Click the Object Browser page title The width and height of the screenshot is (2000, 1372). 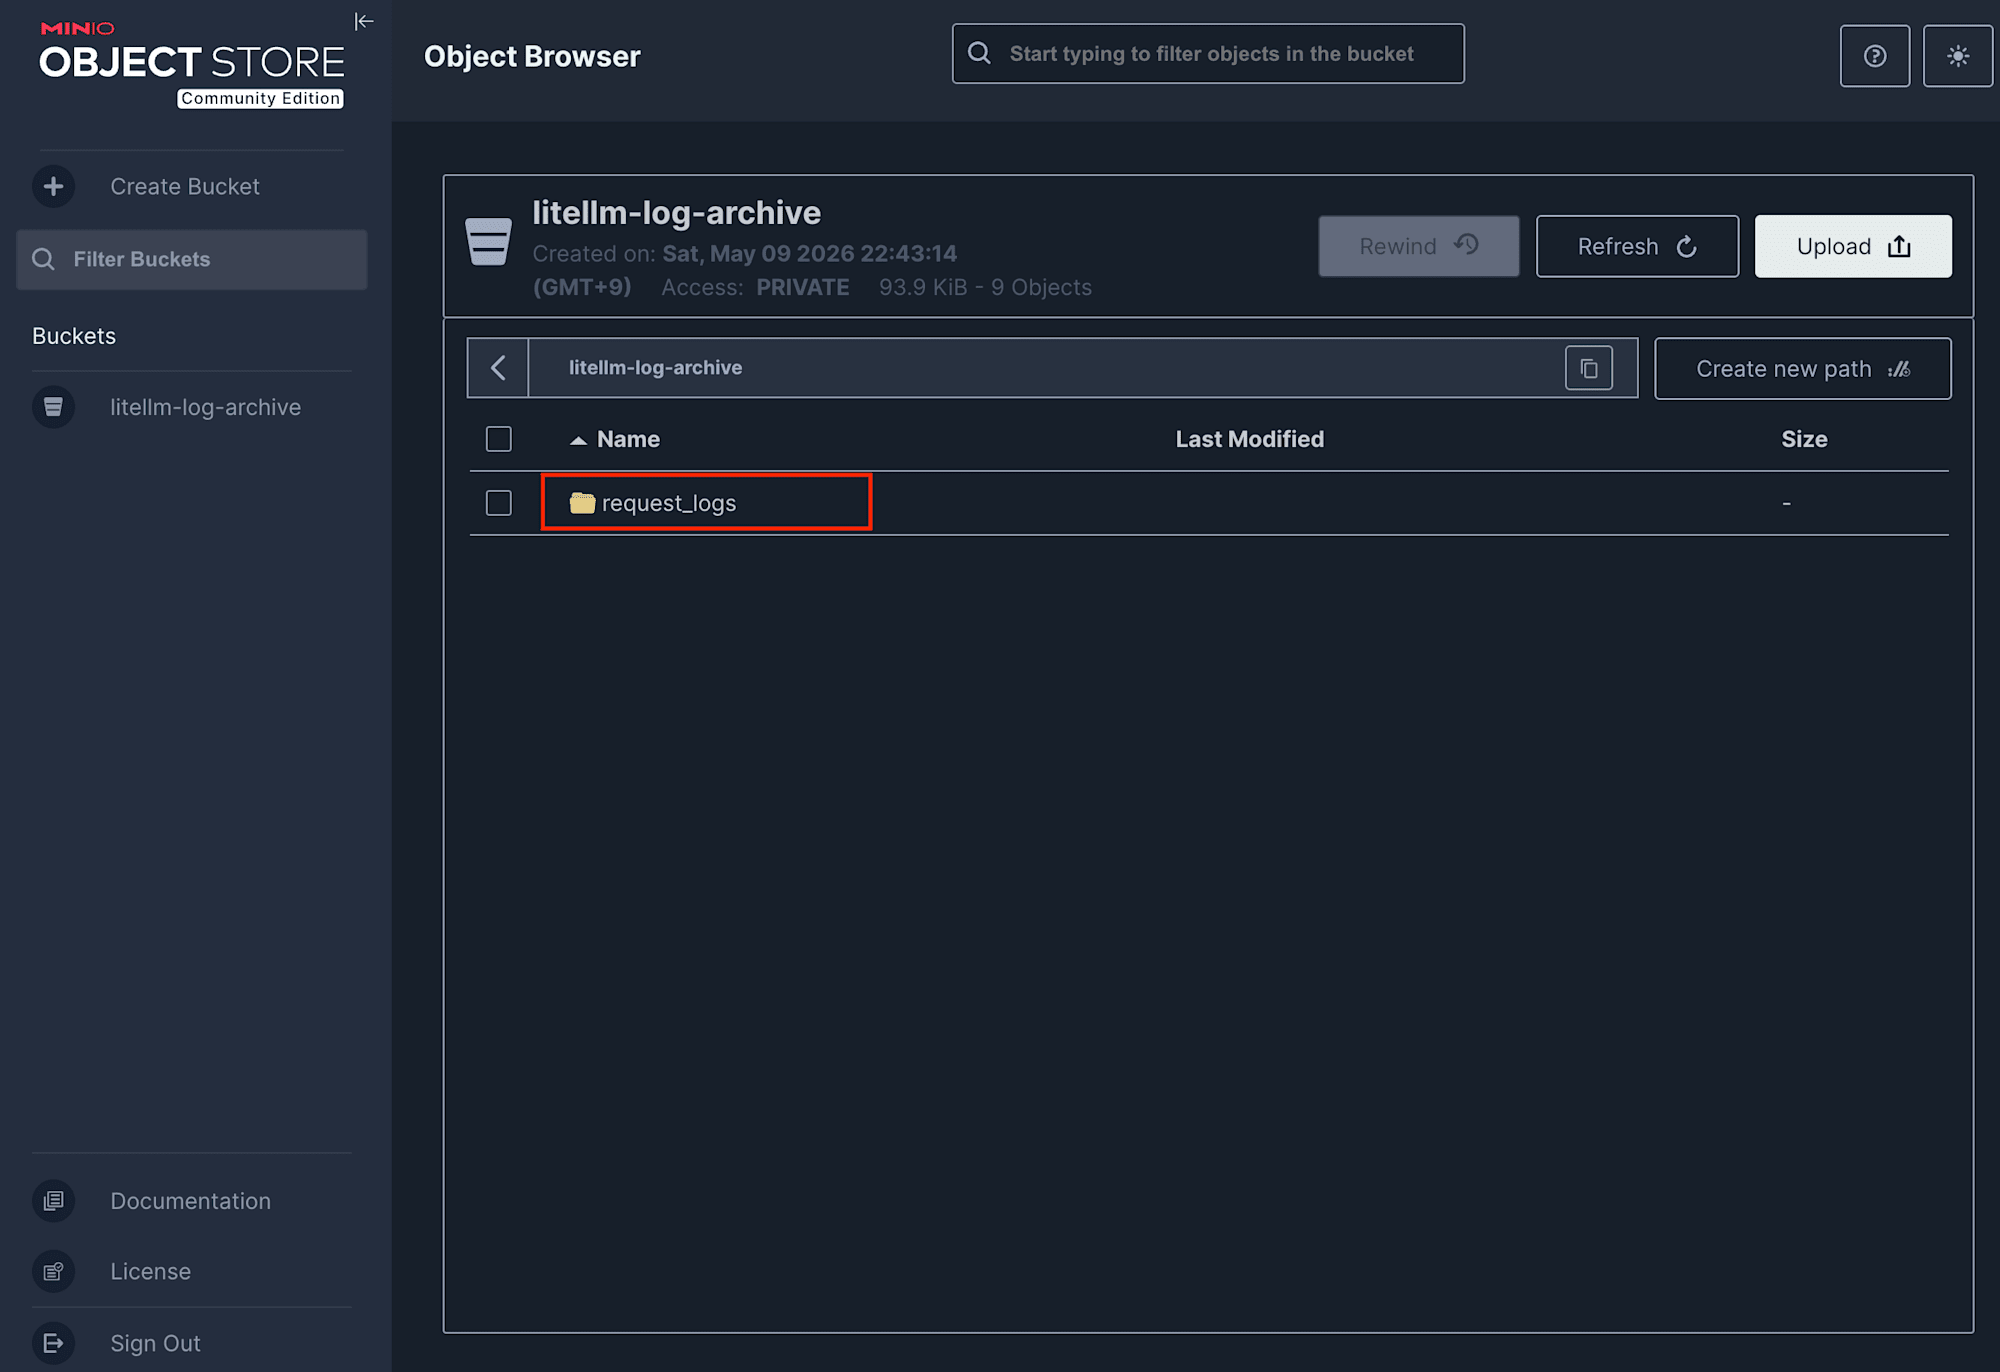coord(532,56)
